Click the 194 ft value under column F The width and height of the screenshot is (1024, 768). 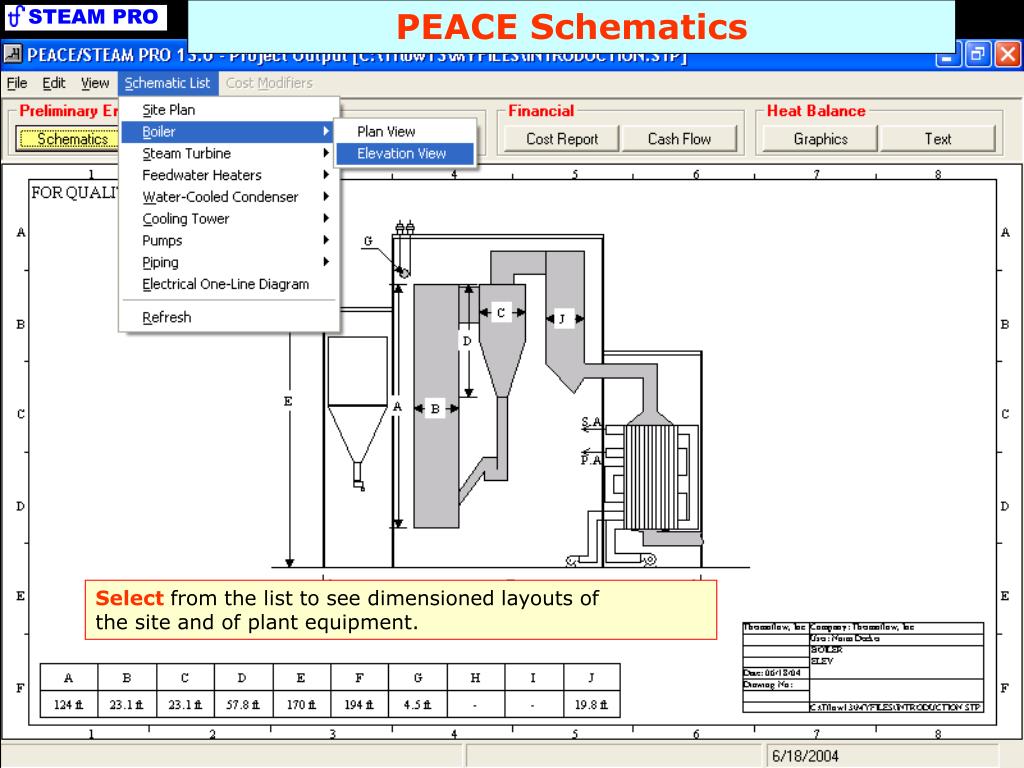[x=359, y=705]
